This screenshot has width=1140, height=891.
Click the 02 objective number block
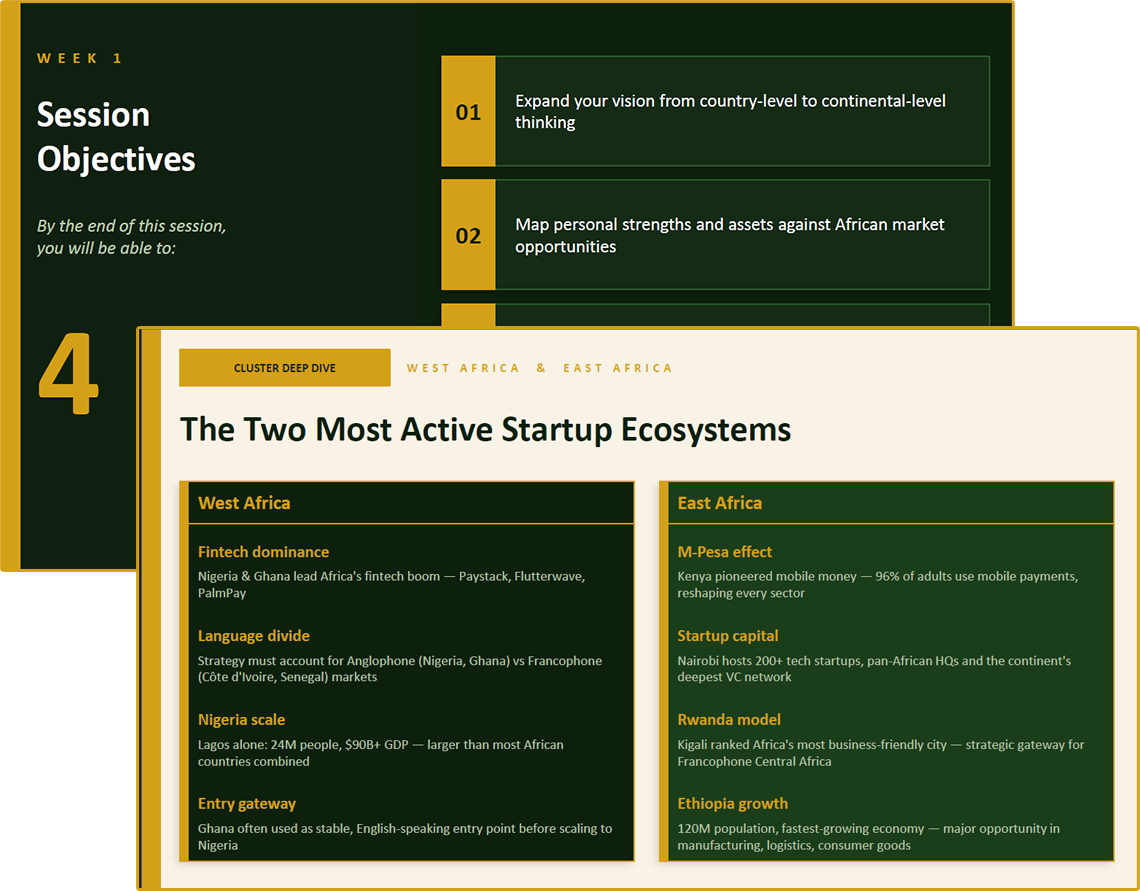468,235
